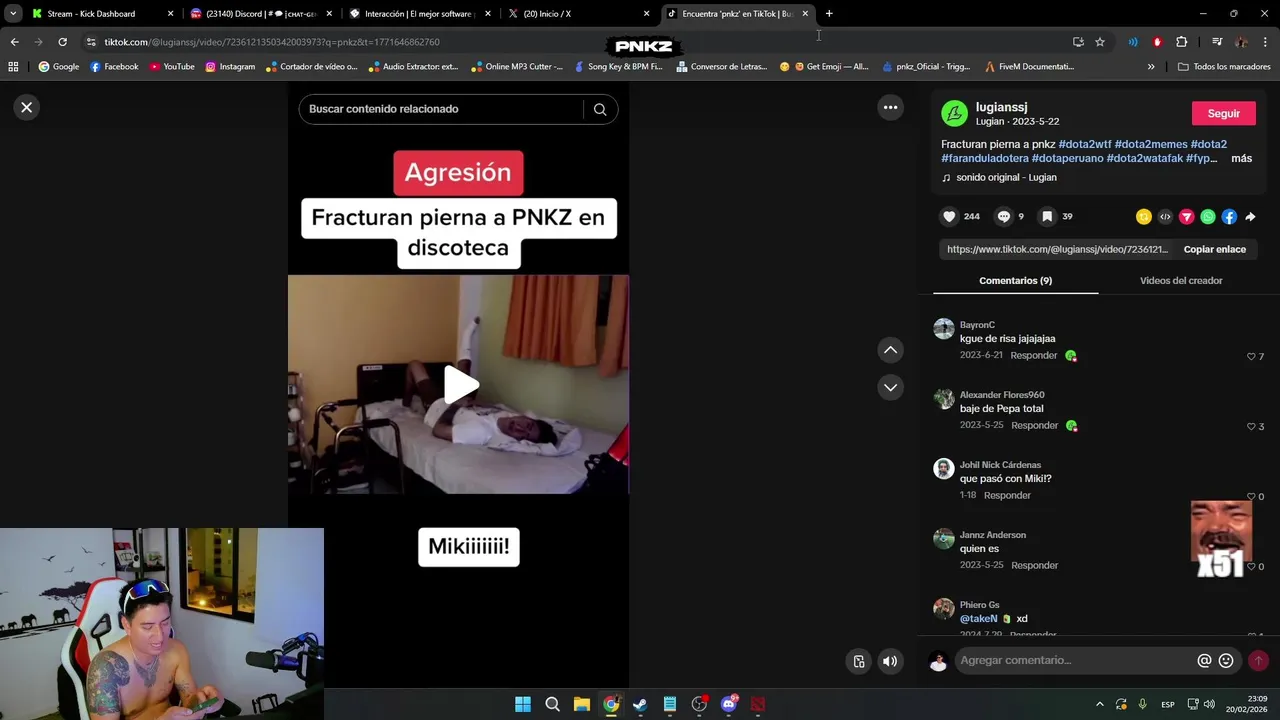The height and width of the screenshot is (720, 1280).
Task: Open Chrome media control icon
Action: point(1216,42)
